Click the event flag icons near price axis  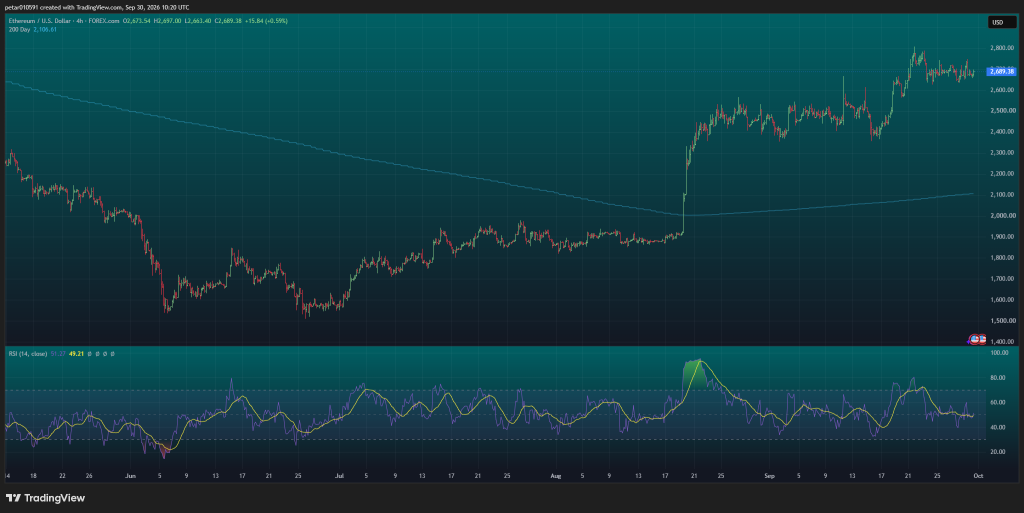(977, 339)
